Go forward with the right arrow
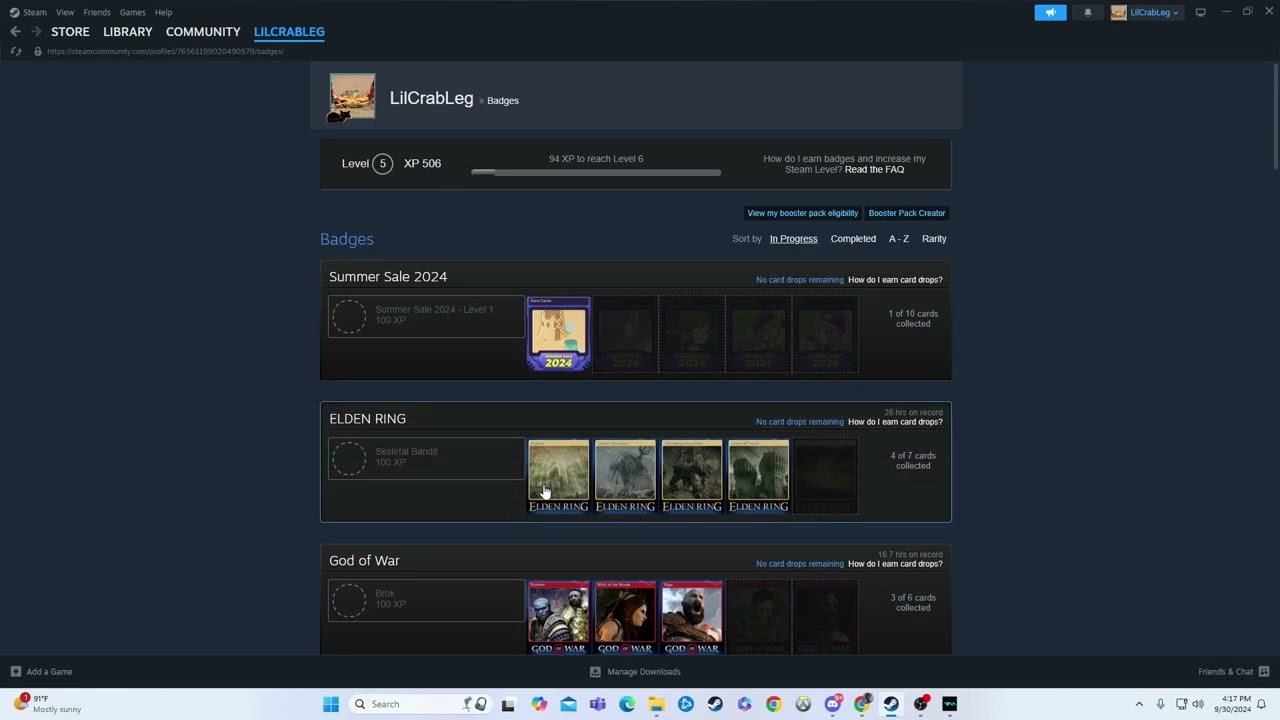 pos(36,32)
